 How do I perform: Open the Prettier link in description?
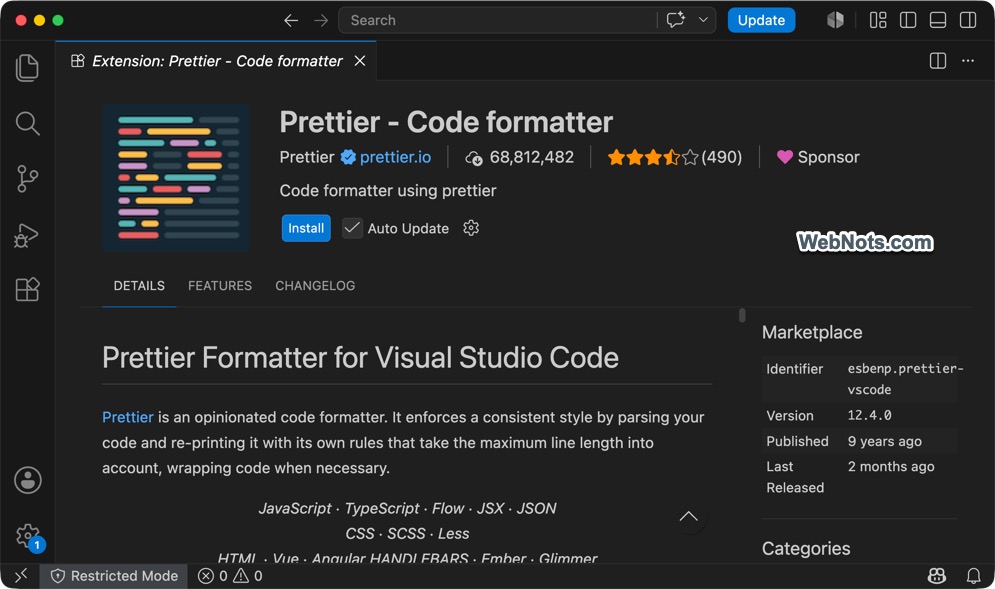[128, 417]
